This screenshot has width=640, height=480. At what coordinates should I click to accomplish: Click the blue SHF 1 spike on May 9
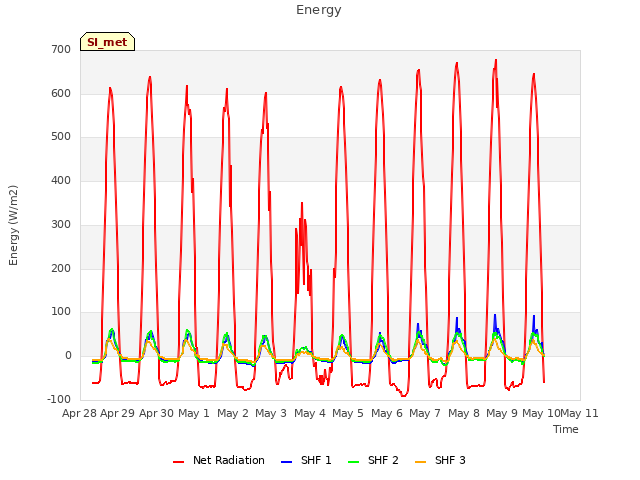[495, 315]
